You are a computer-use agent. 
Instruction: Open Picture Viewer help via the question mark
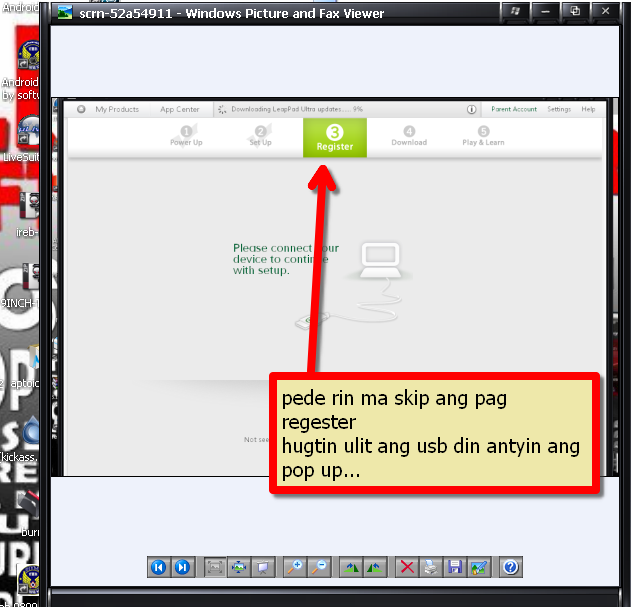510,567
